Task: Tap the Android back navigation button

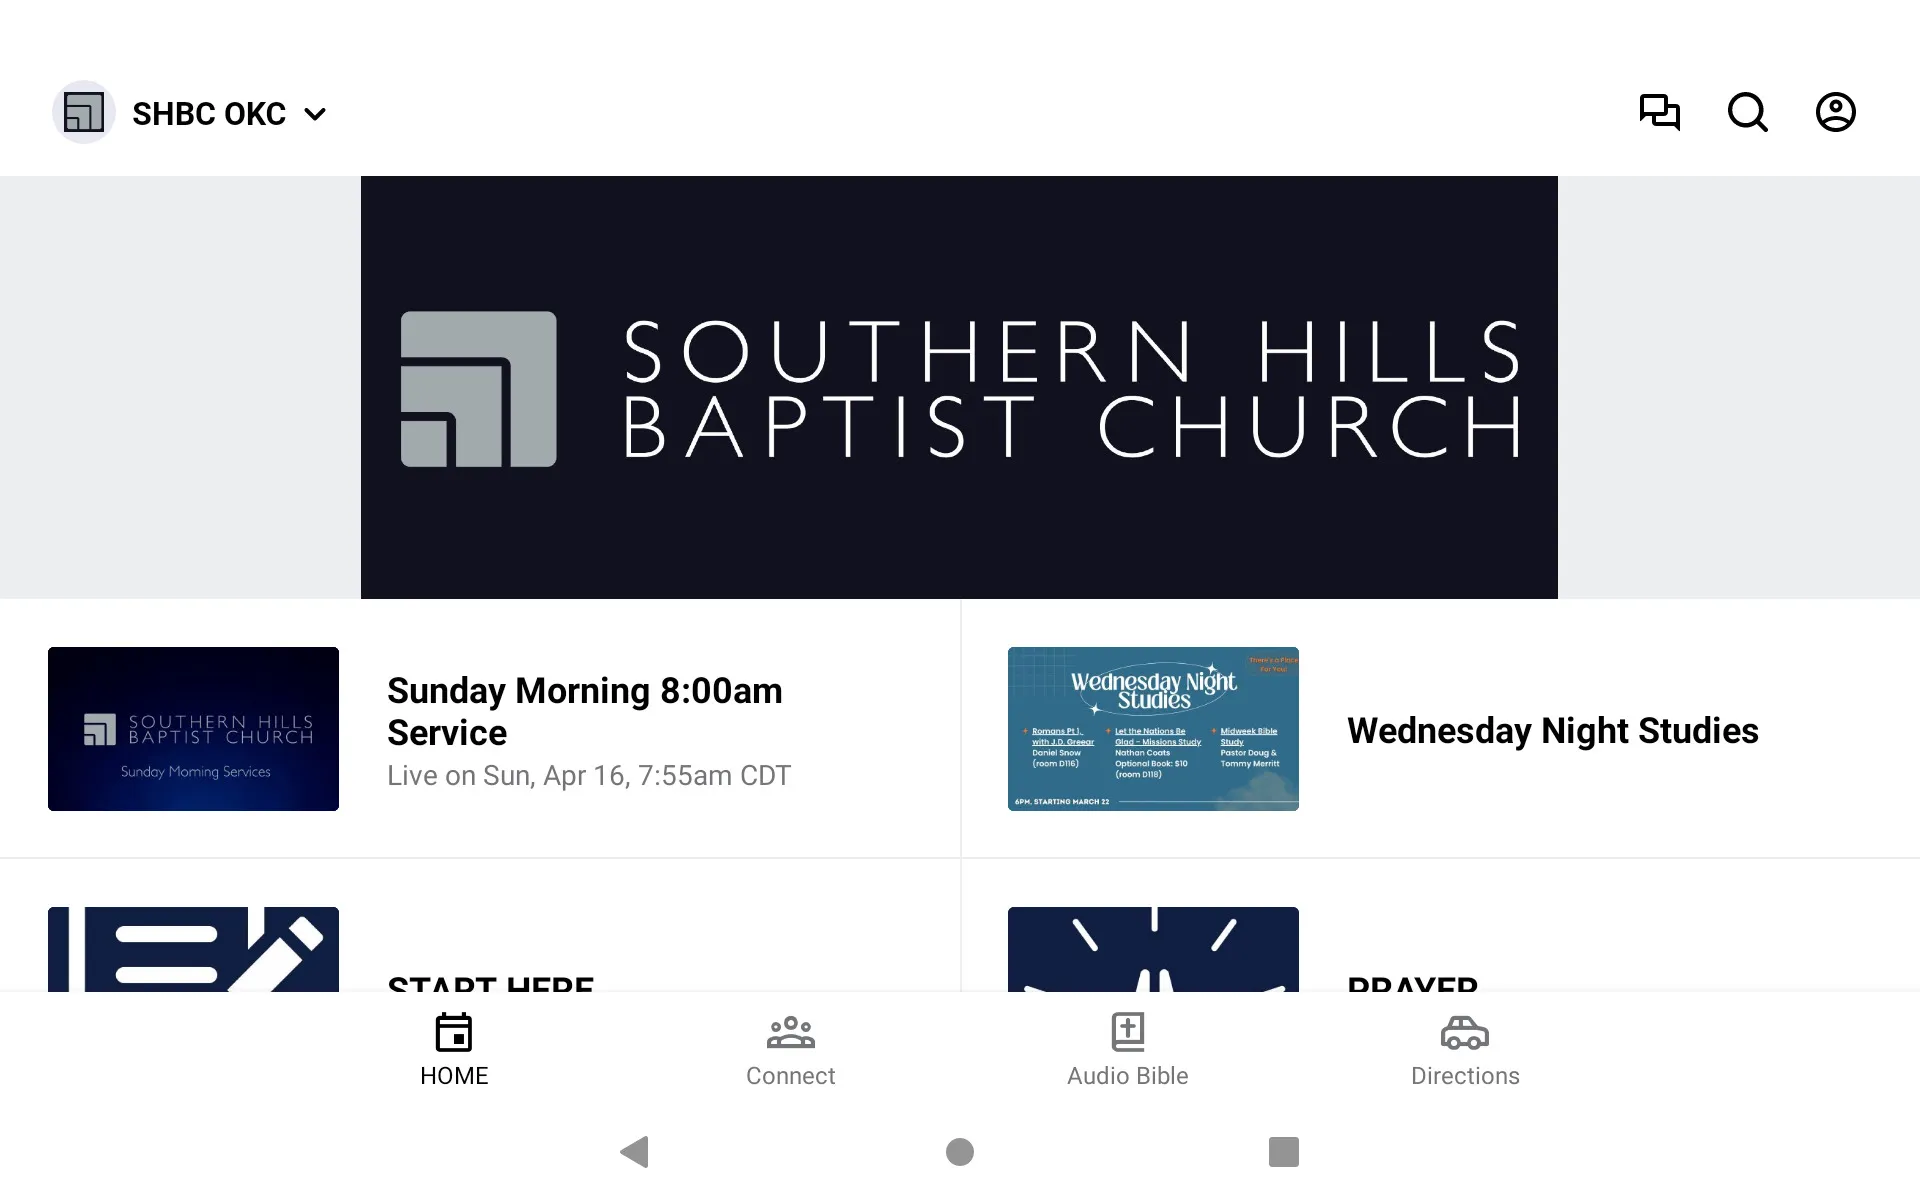Action: click(x=634, y=1152)
